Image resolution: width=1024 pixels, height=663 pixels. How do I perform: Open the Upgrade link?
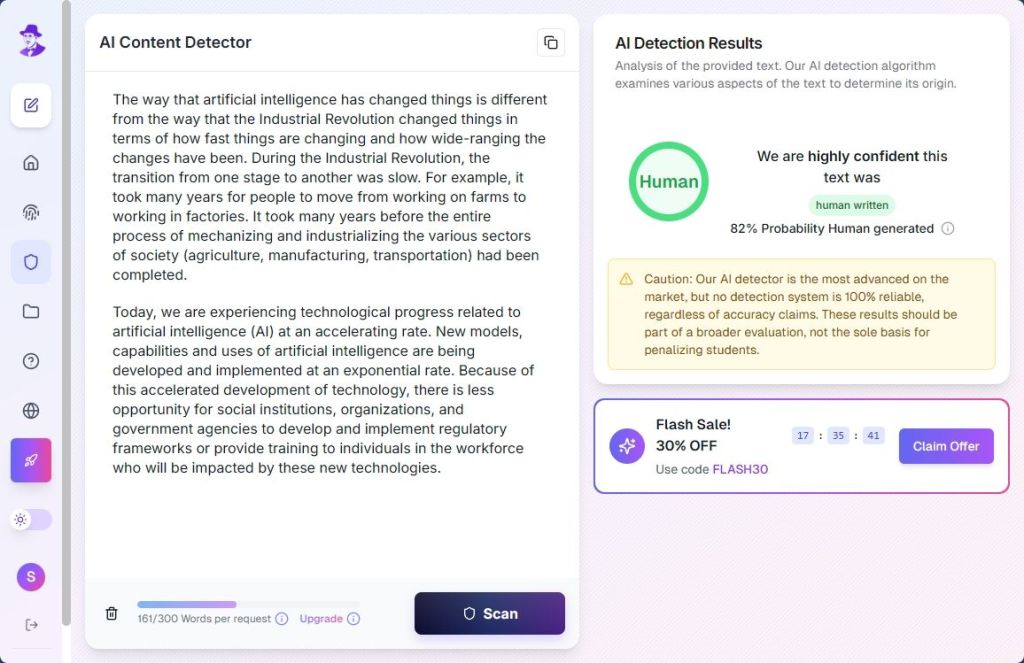tap(321, 619)
